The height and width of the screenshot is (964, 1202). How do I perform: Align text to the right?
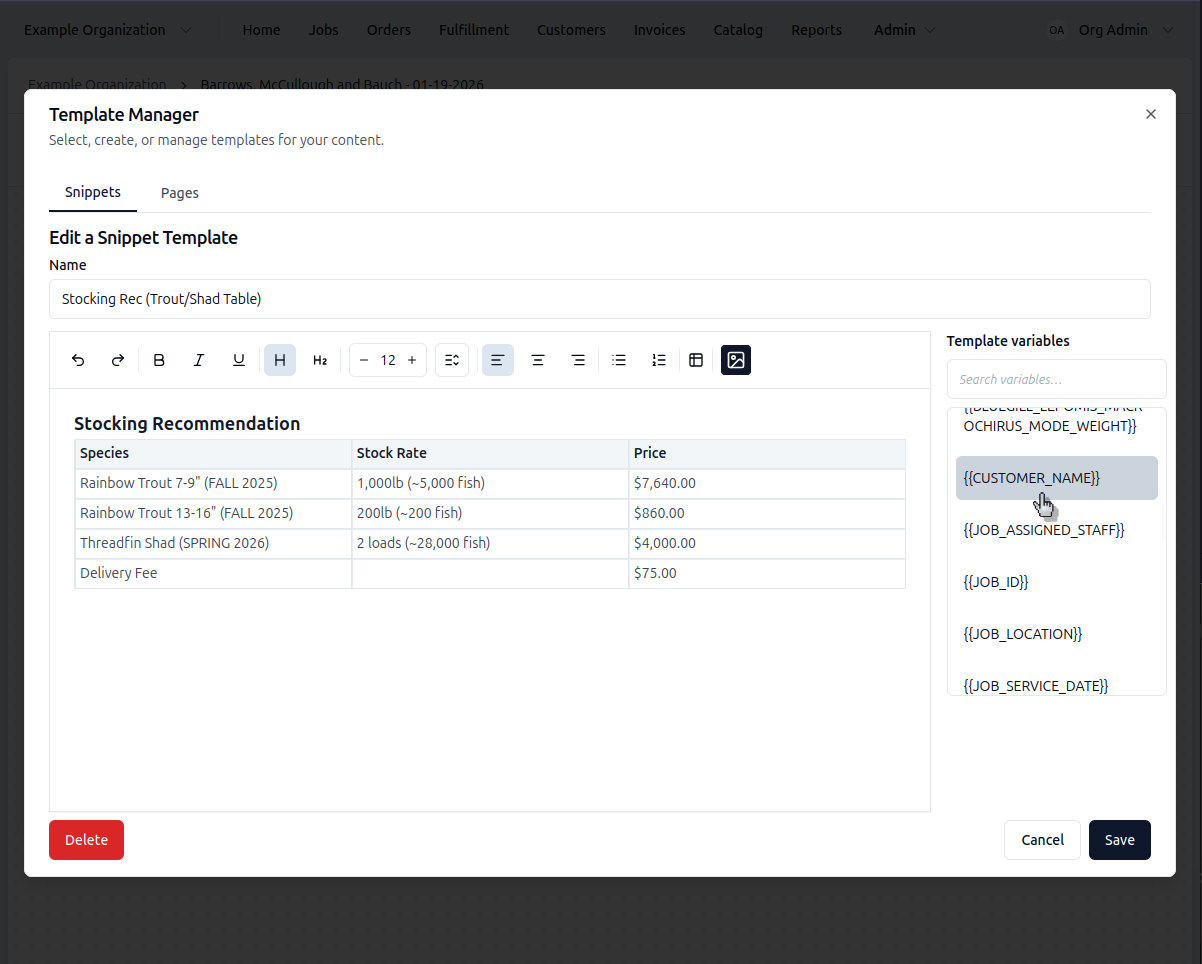click(578, 360)
